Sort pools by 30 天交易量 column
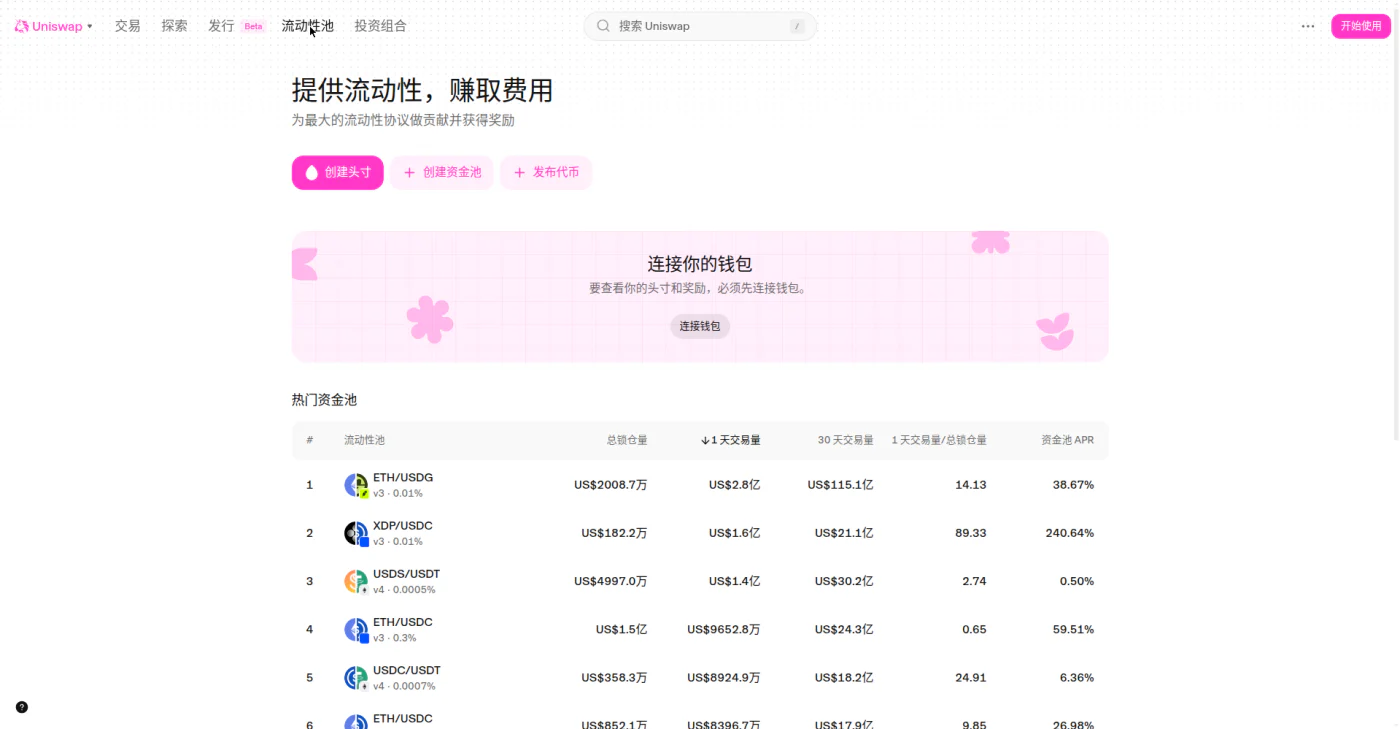The height and width of the screenshot is (729, 1400). pyautogui.click(x=846, y=440)
